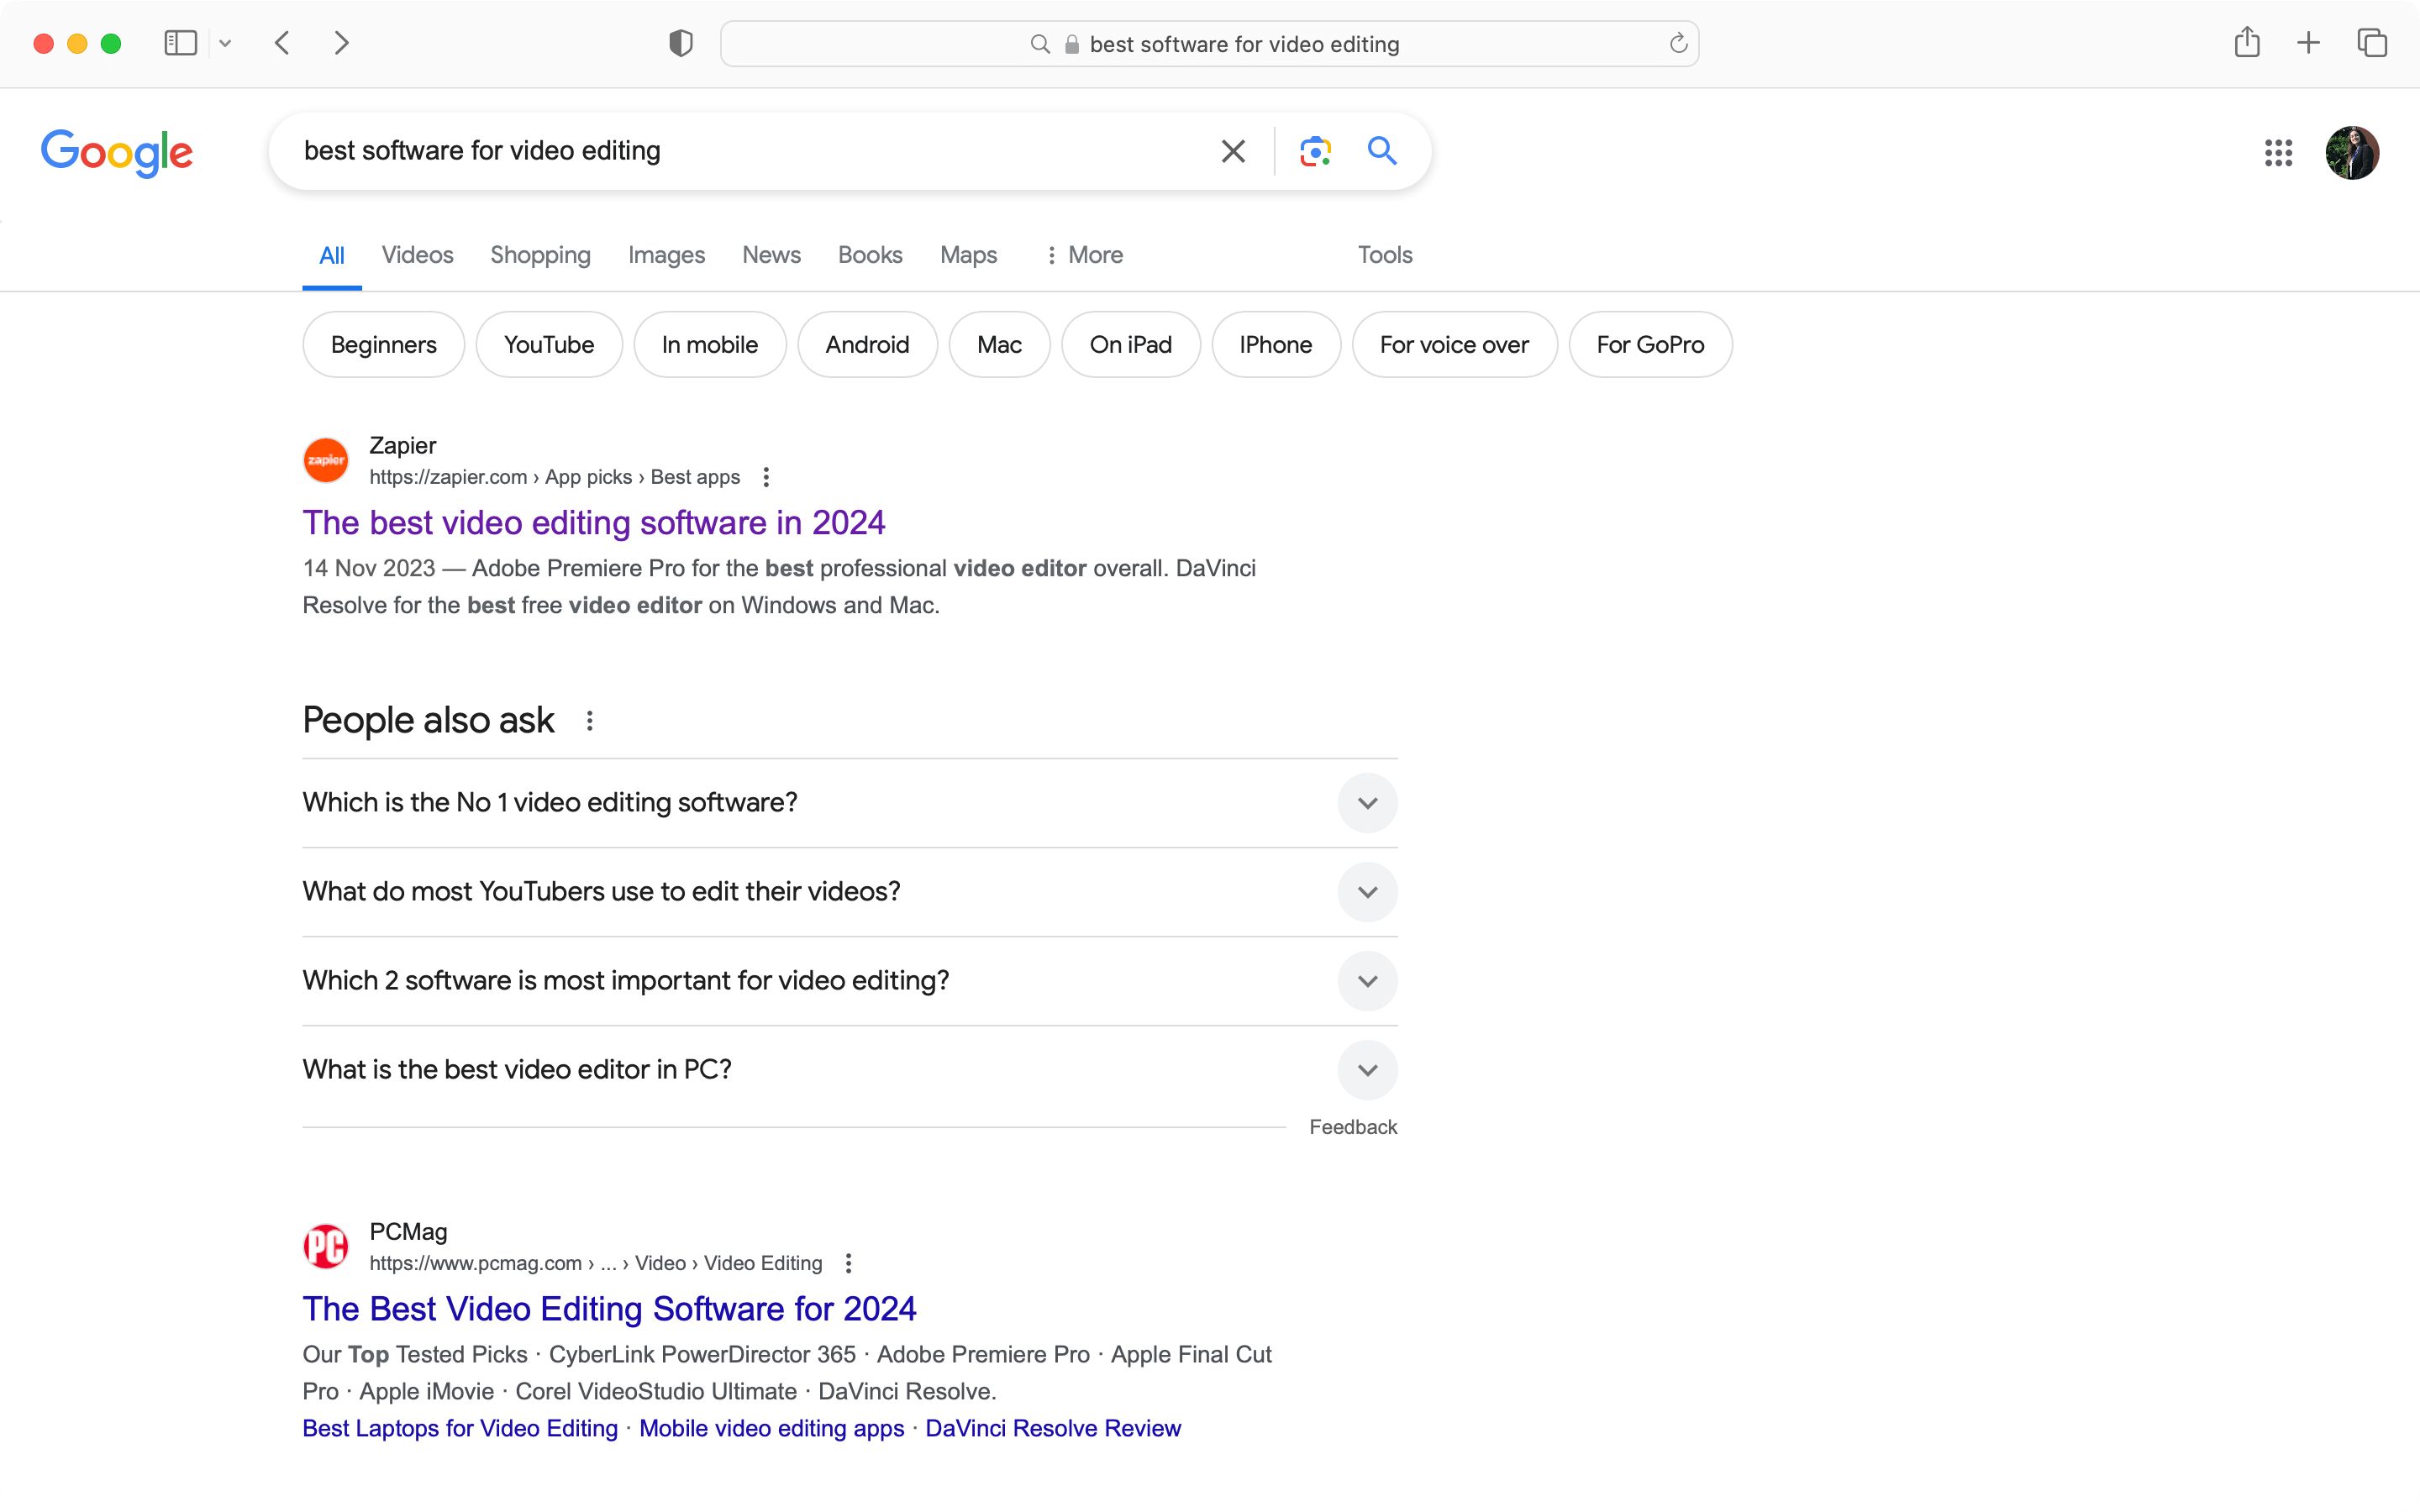Show tab overview icon
Screen dimensions: 2420x1512
click(2372, 43)
